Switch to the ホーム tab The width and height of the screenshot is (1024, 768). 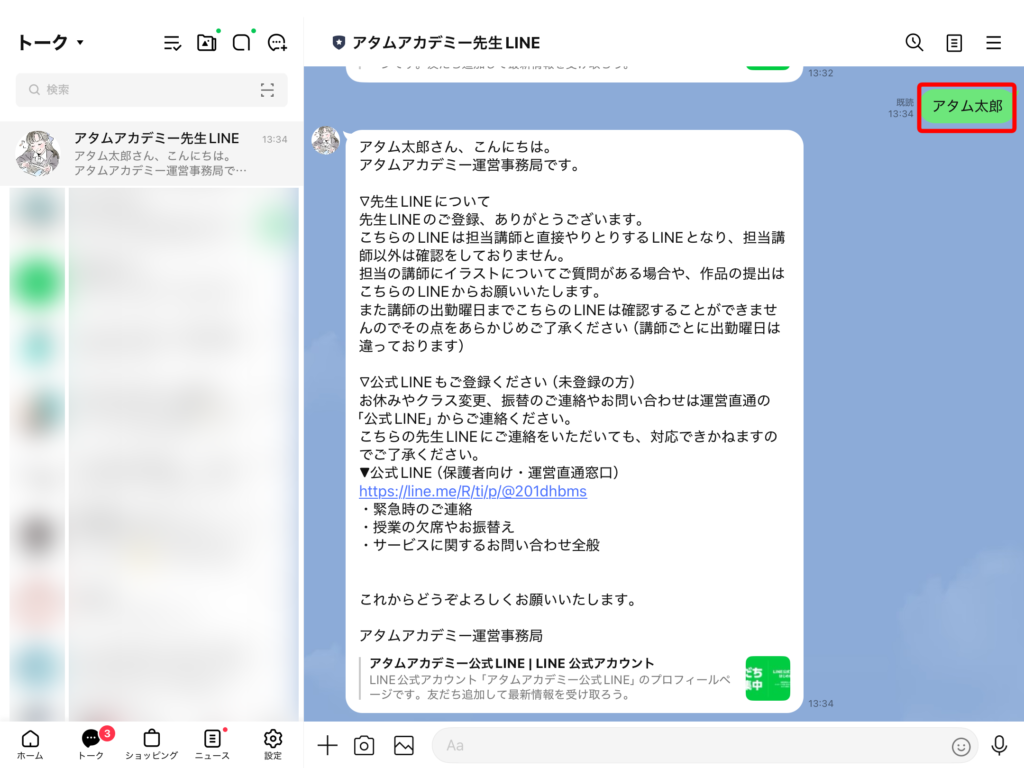point(30,744)
